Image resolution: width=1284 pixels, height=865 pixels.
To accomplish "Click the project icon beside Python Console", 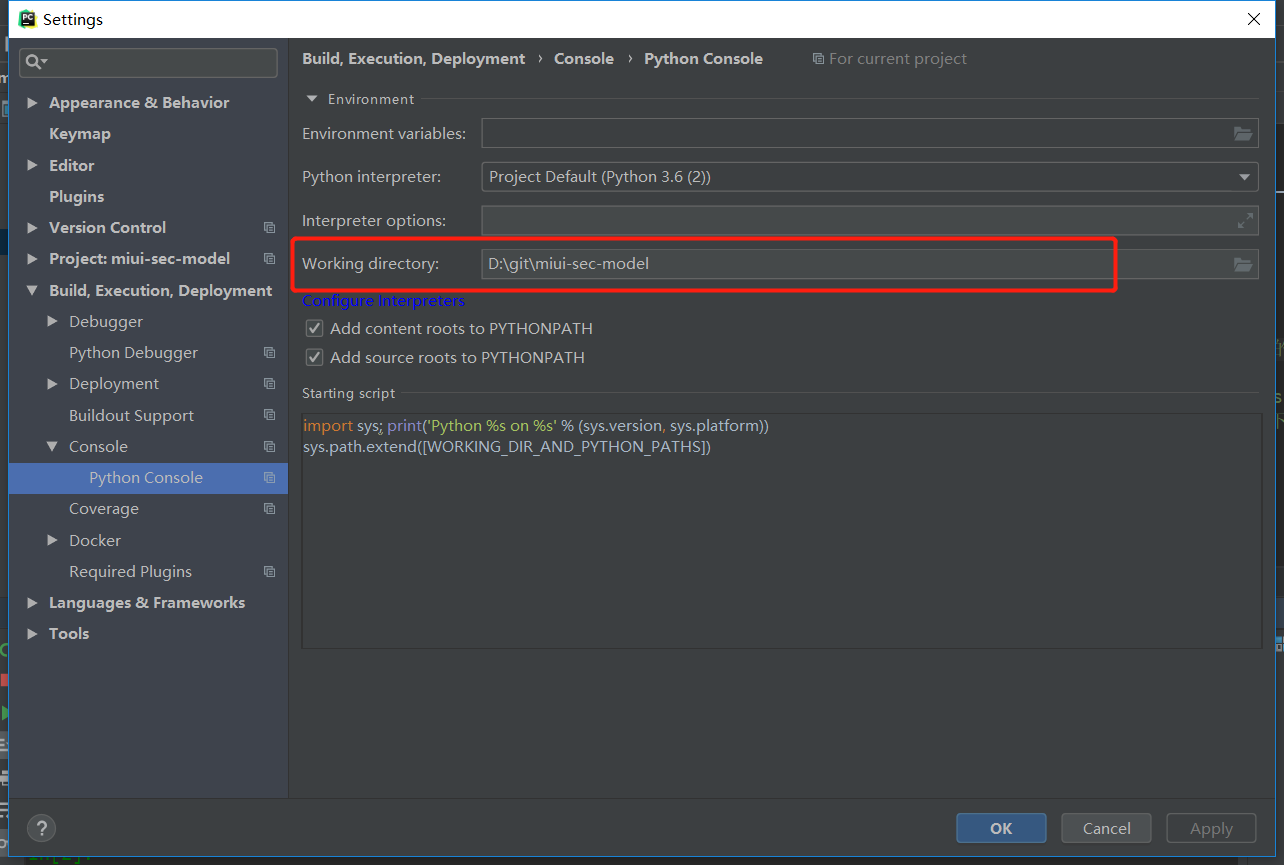I will (269, 478).
